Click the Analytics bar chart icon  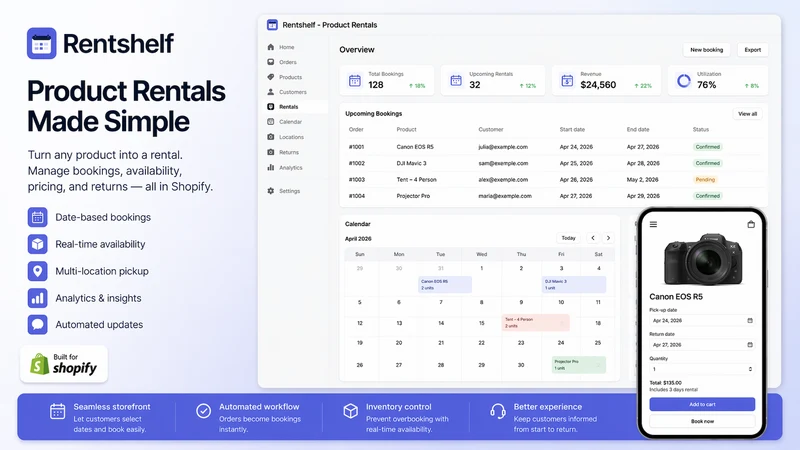pos(271,167)
